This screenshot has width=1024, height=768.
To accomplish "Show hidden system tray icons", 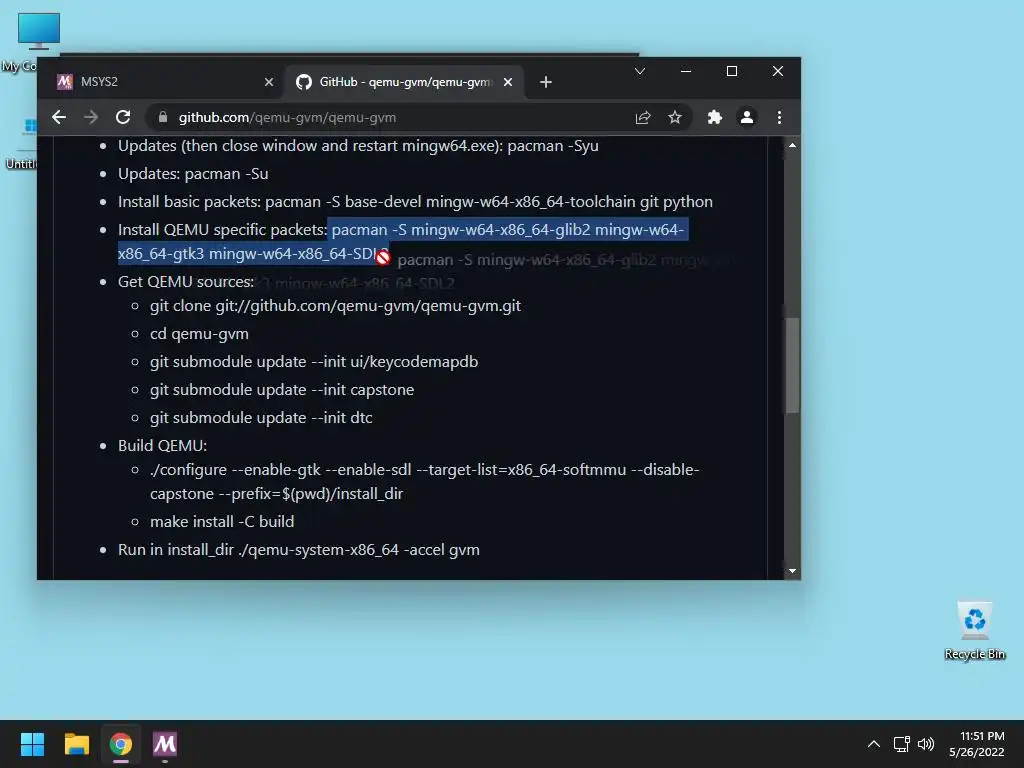I will click(874, 744).
